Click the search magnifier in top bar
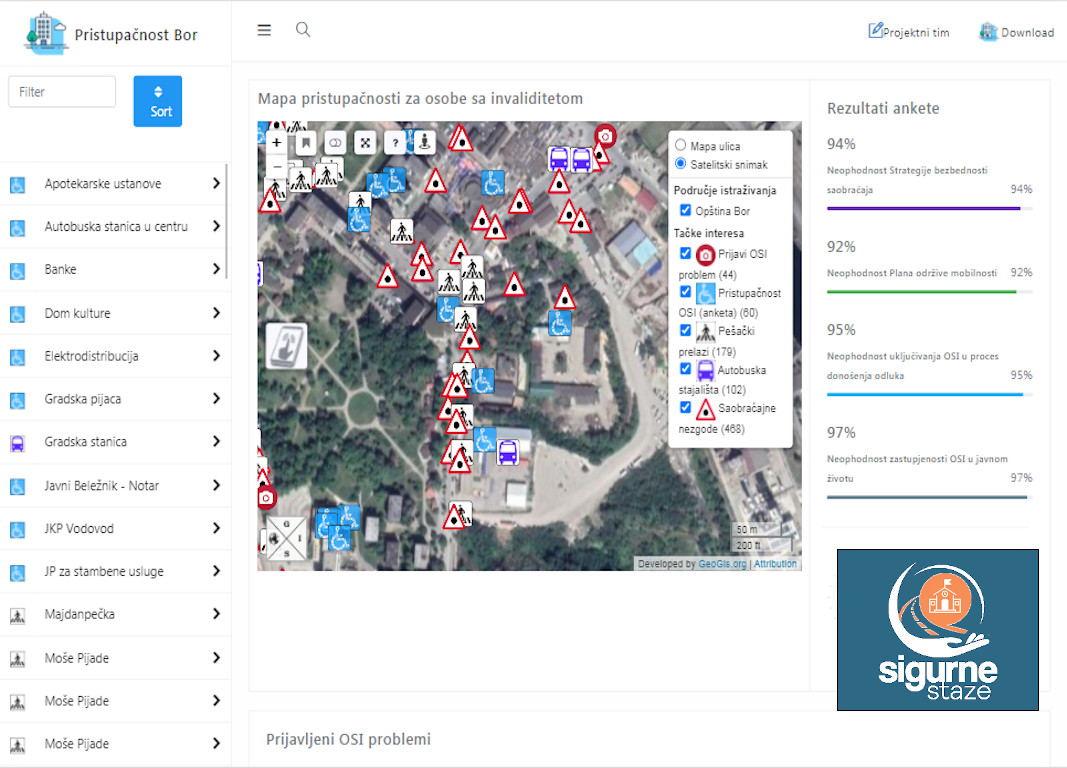 (x=303, y=30)
